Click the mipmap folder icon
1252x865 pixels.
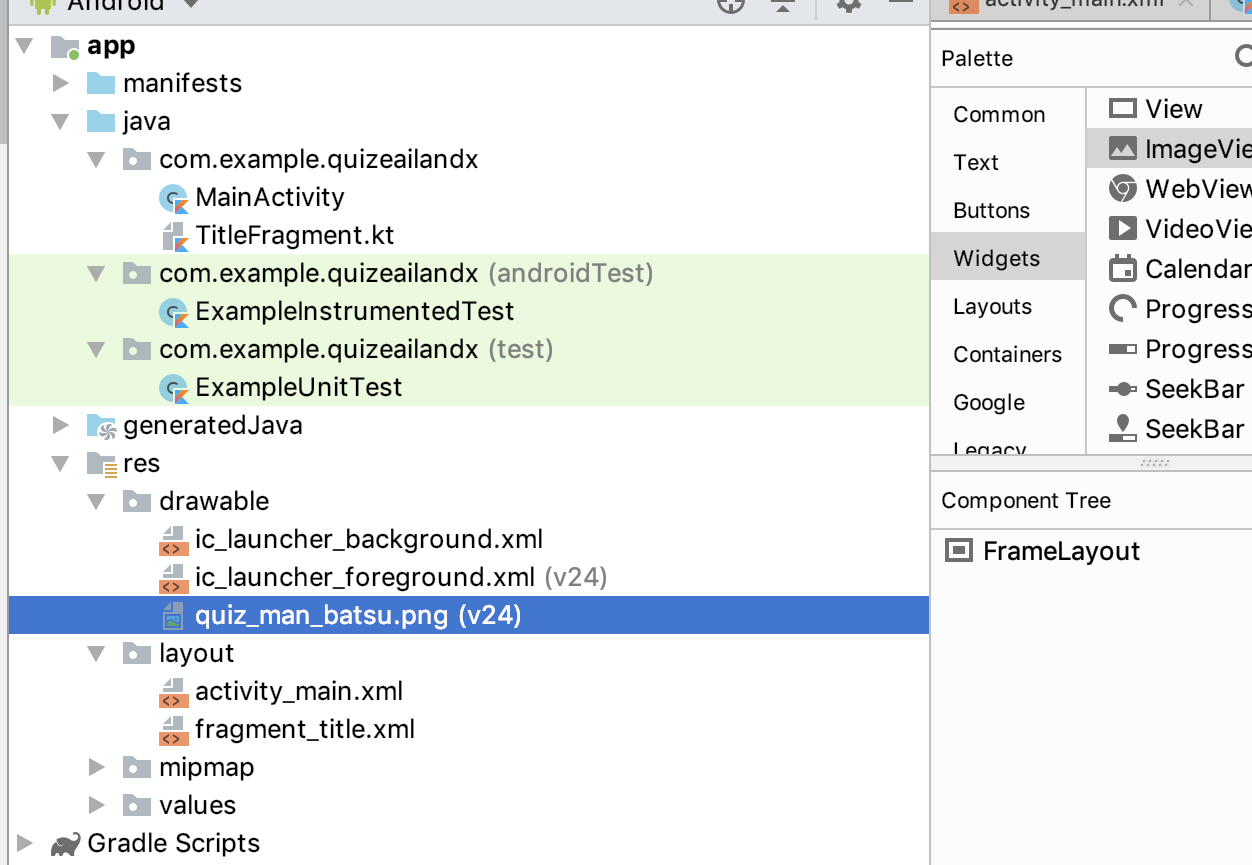click(137, 767)
